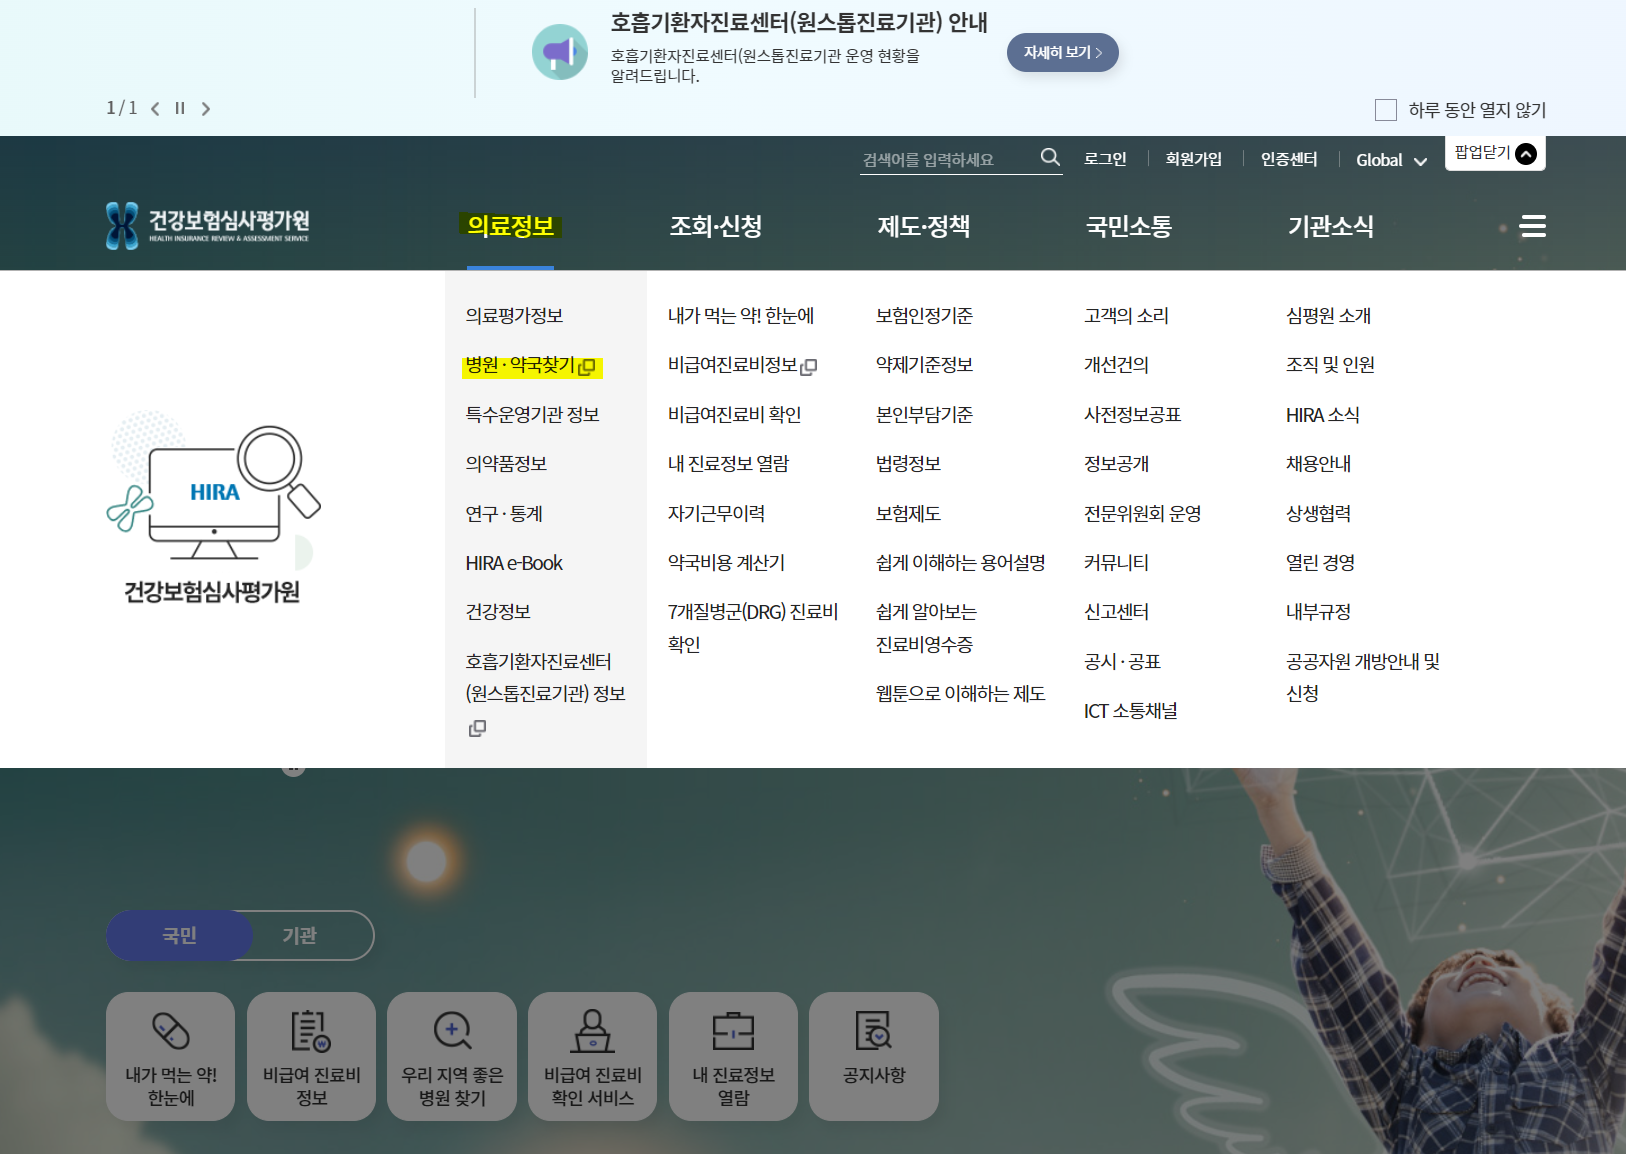Image resolution: width=1626 pixels, height=1154 pixels.
Task: Select the 국민 toggle option
Action: 178,936
